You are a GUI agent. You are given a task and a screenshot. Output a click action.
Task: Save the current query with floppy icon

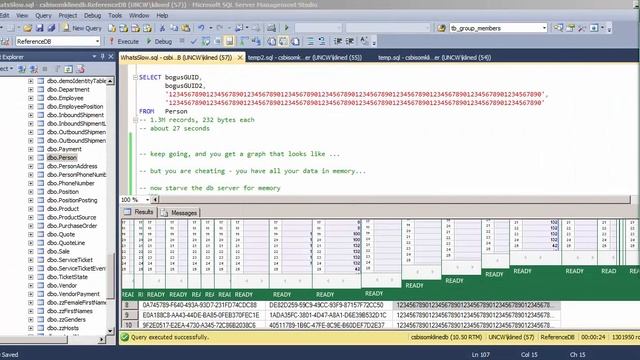point(40,28)
